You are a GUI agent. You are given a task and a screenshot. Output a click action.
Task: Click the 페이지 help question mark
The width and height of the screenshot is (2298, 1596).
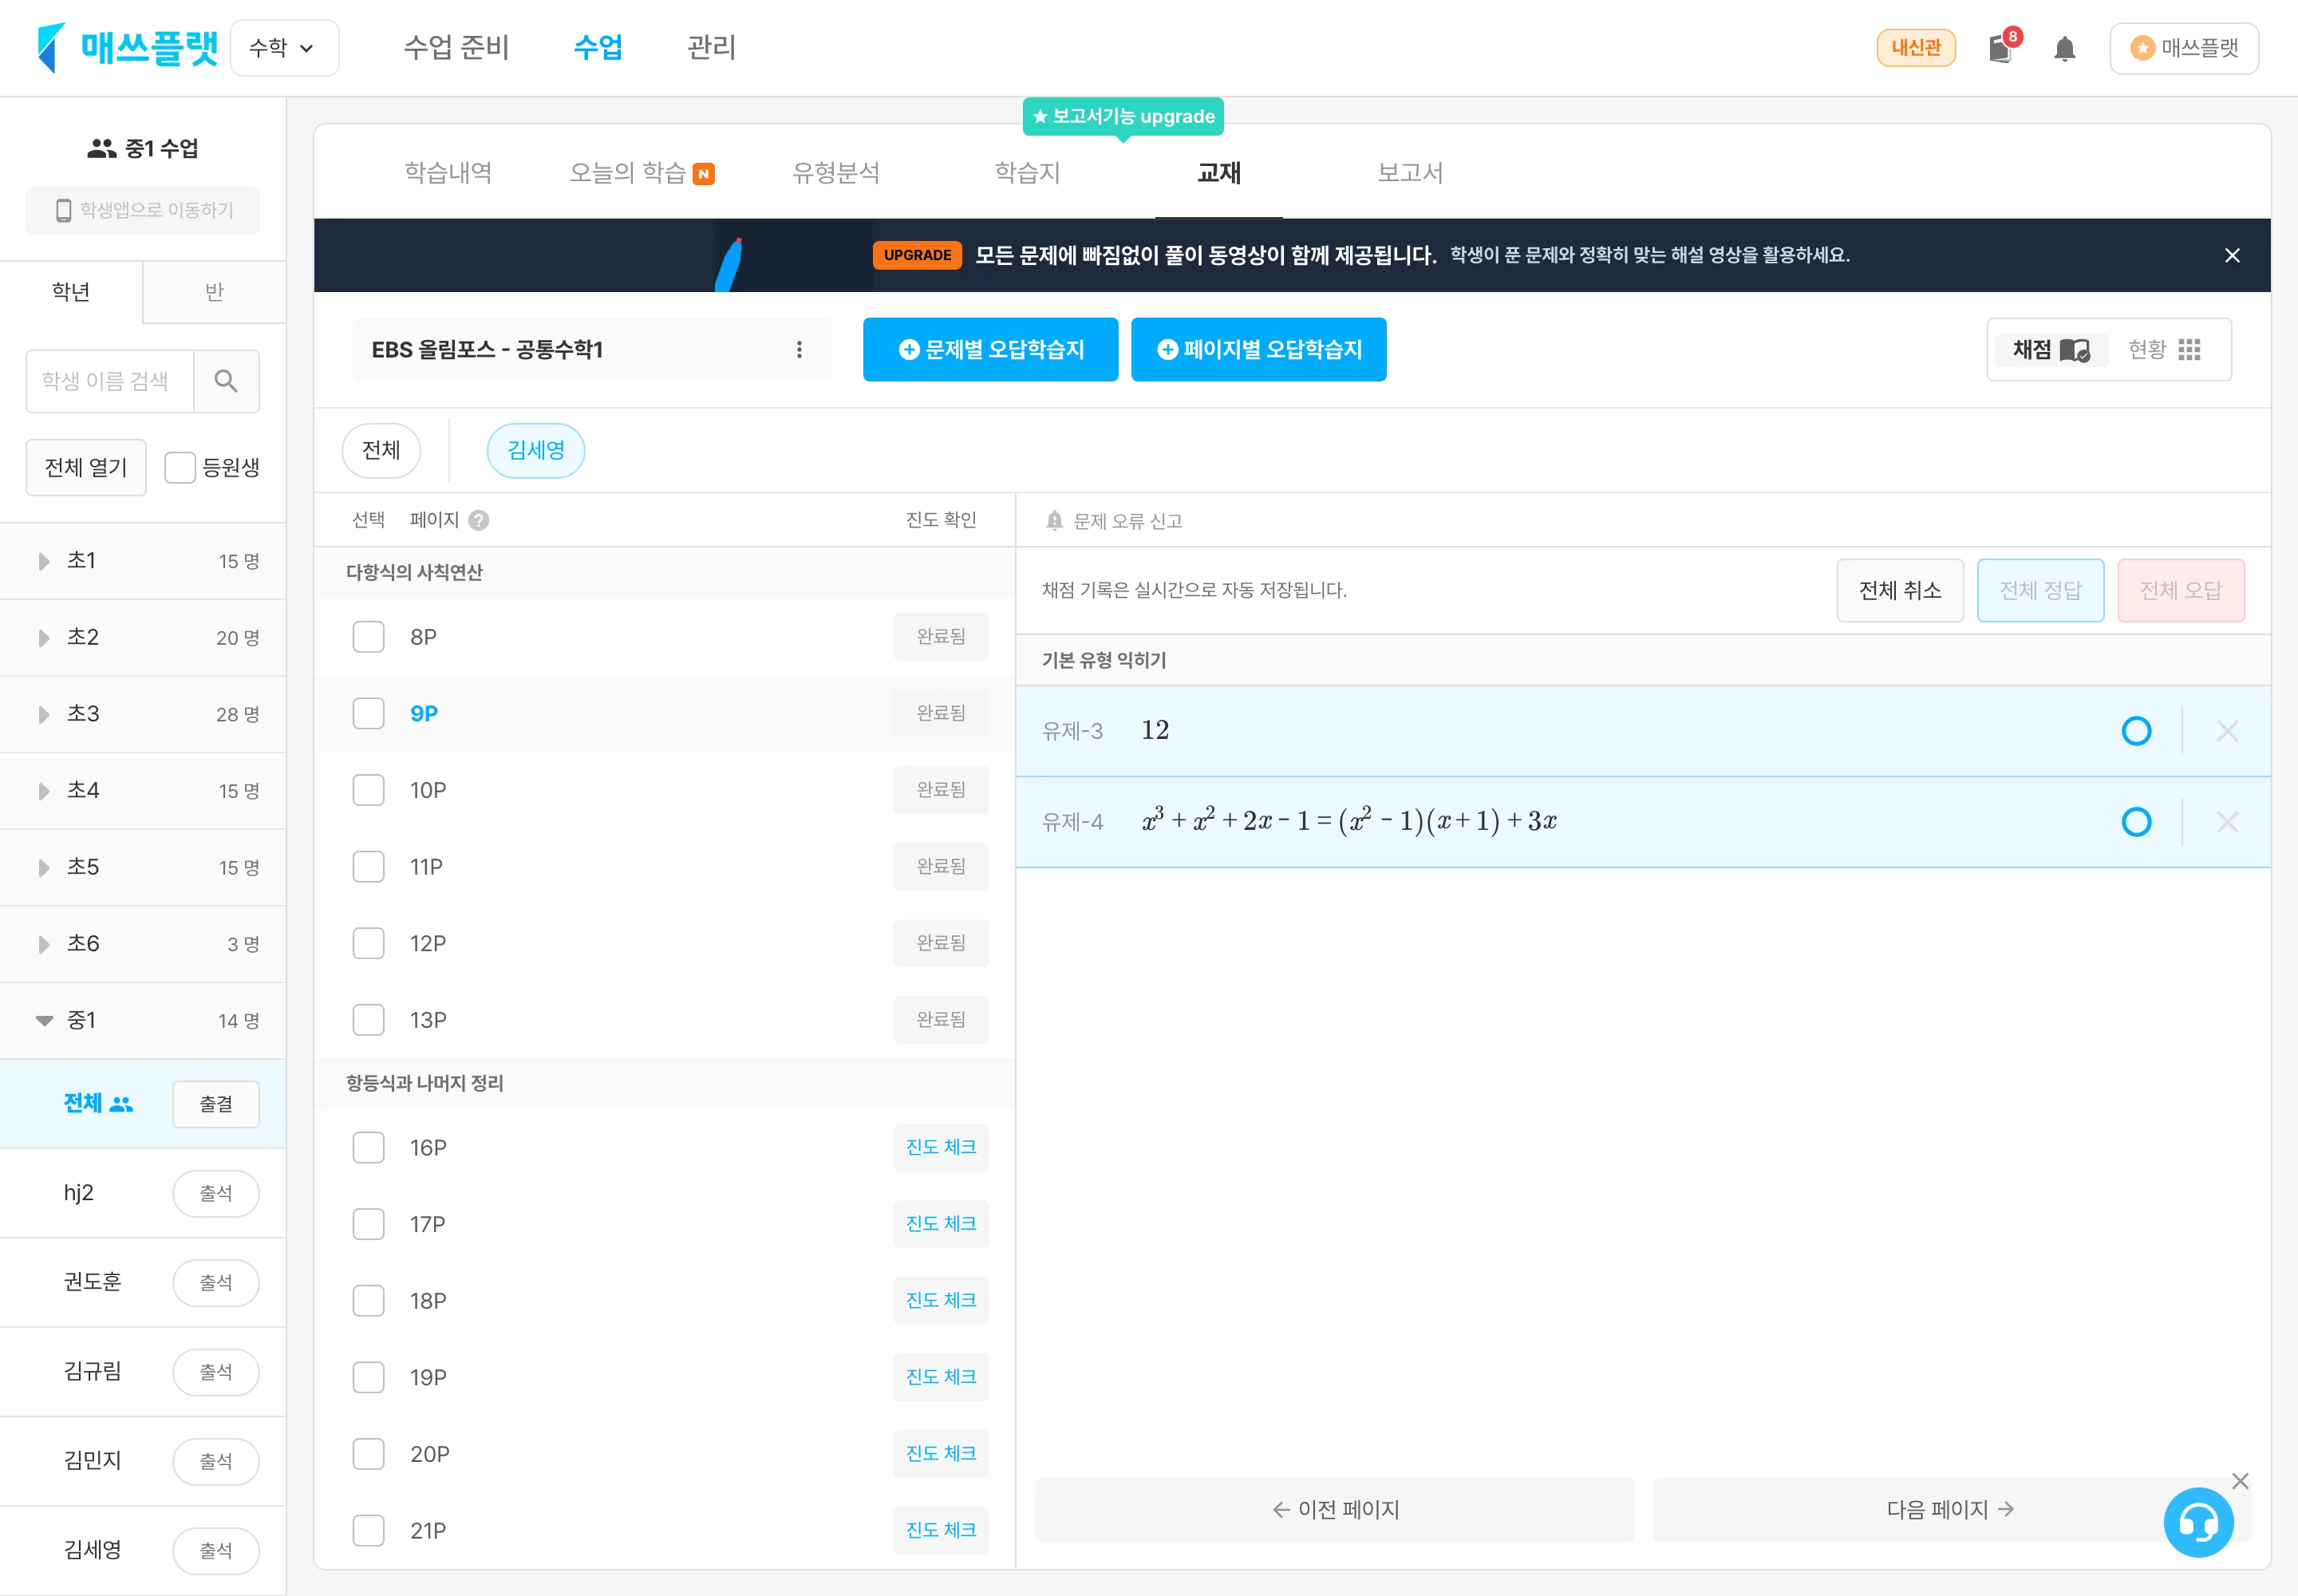point(479,520)
